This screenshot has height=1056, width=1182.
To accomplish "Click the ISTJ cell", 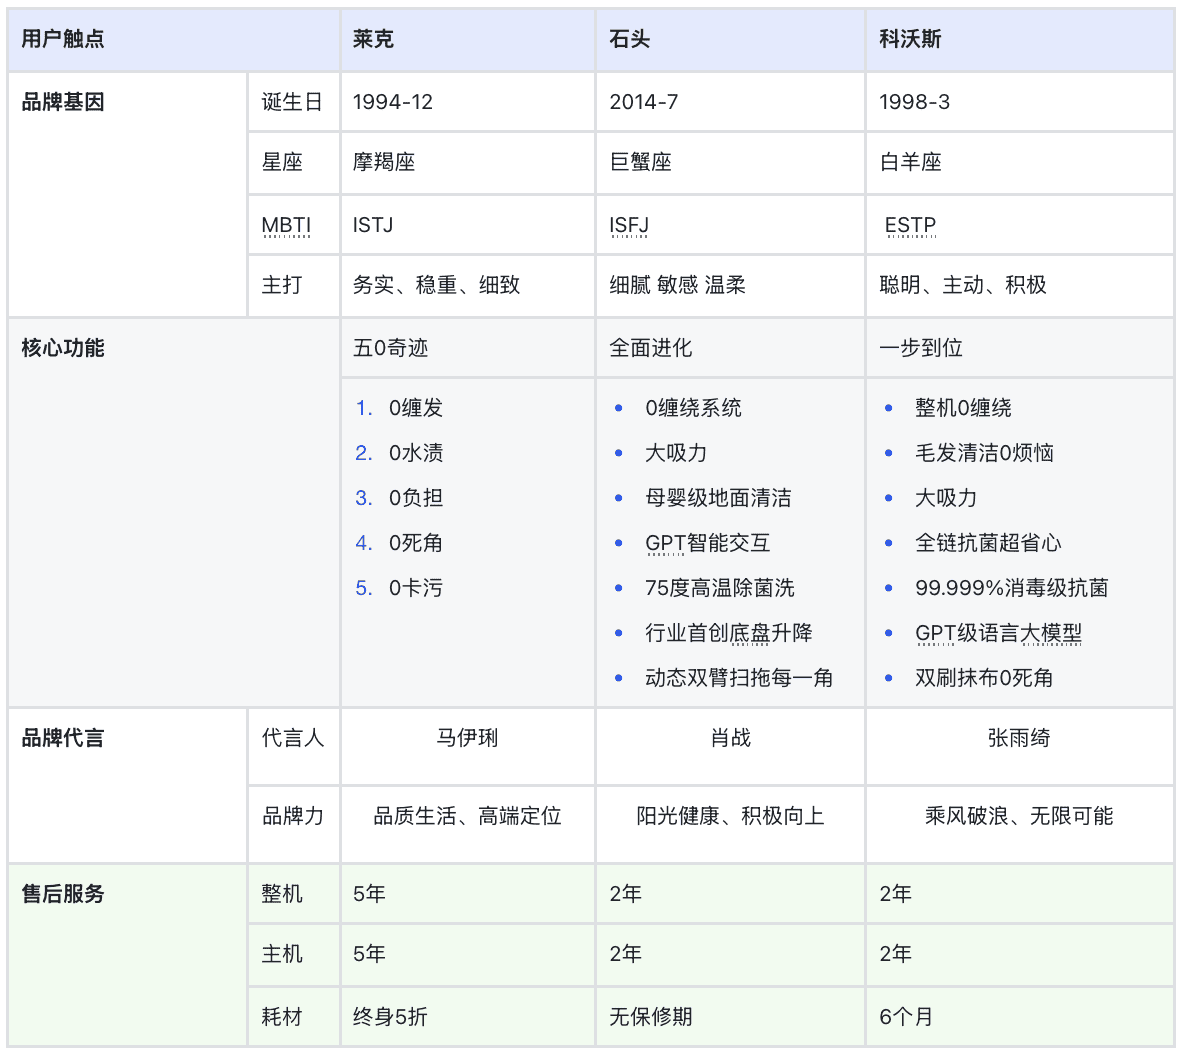I will click(467, 225).
